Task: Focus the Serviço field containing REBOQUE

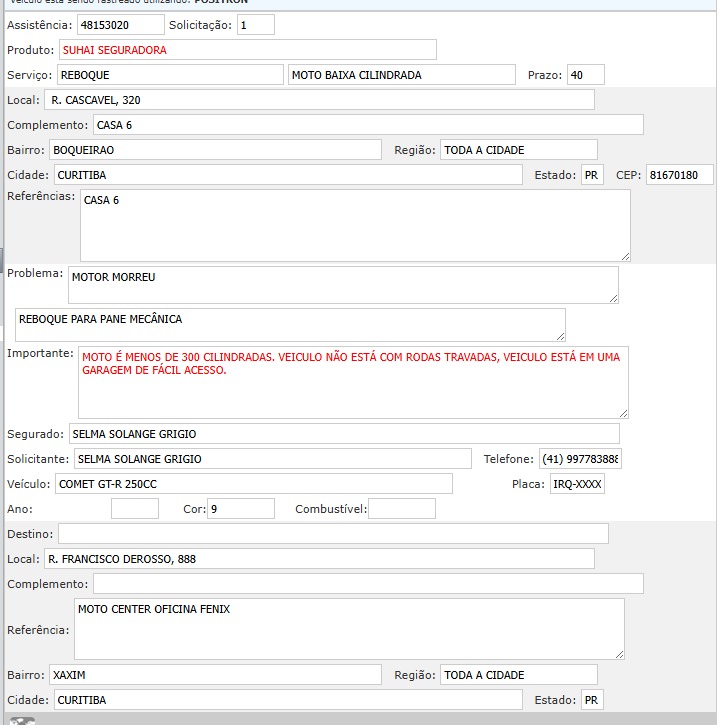Action: [170, 75]
